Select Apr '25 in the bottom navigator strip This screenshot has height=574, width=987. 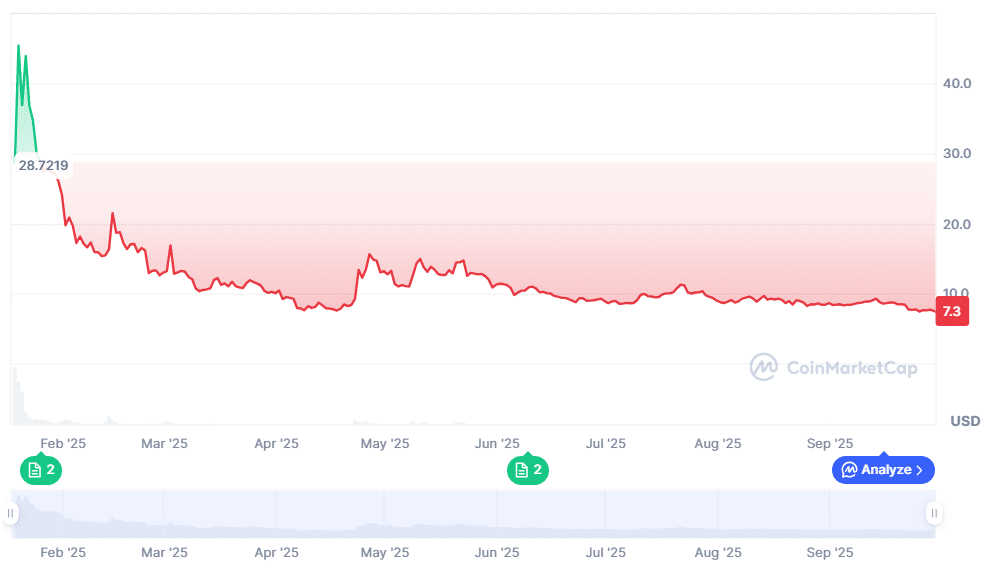(276, 552)
